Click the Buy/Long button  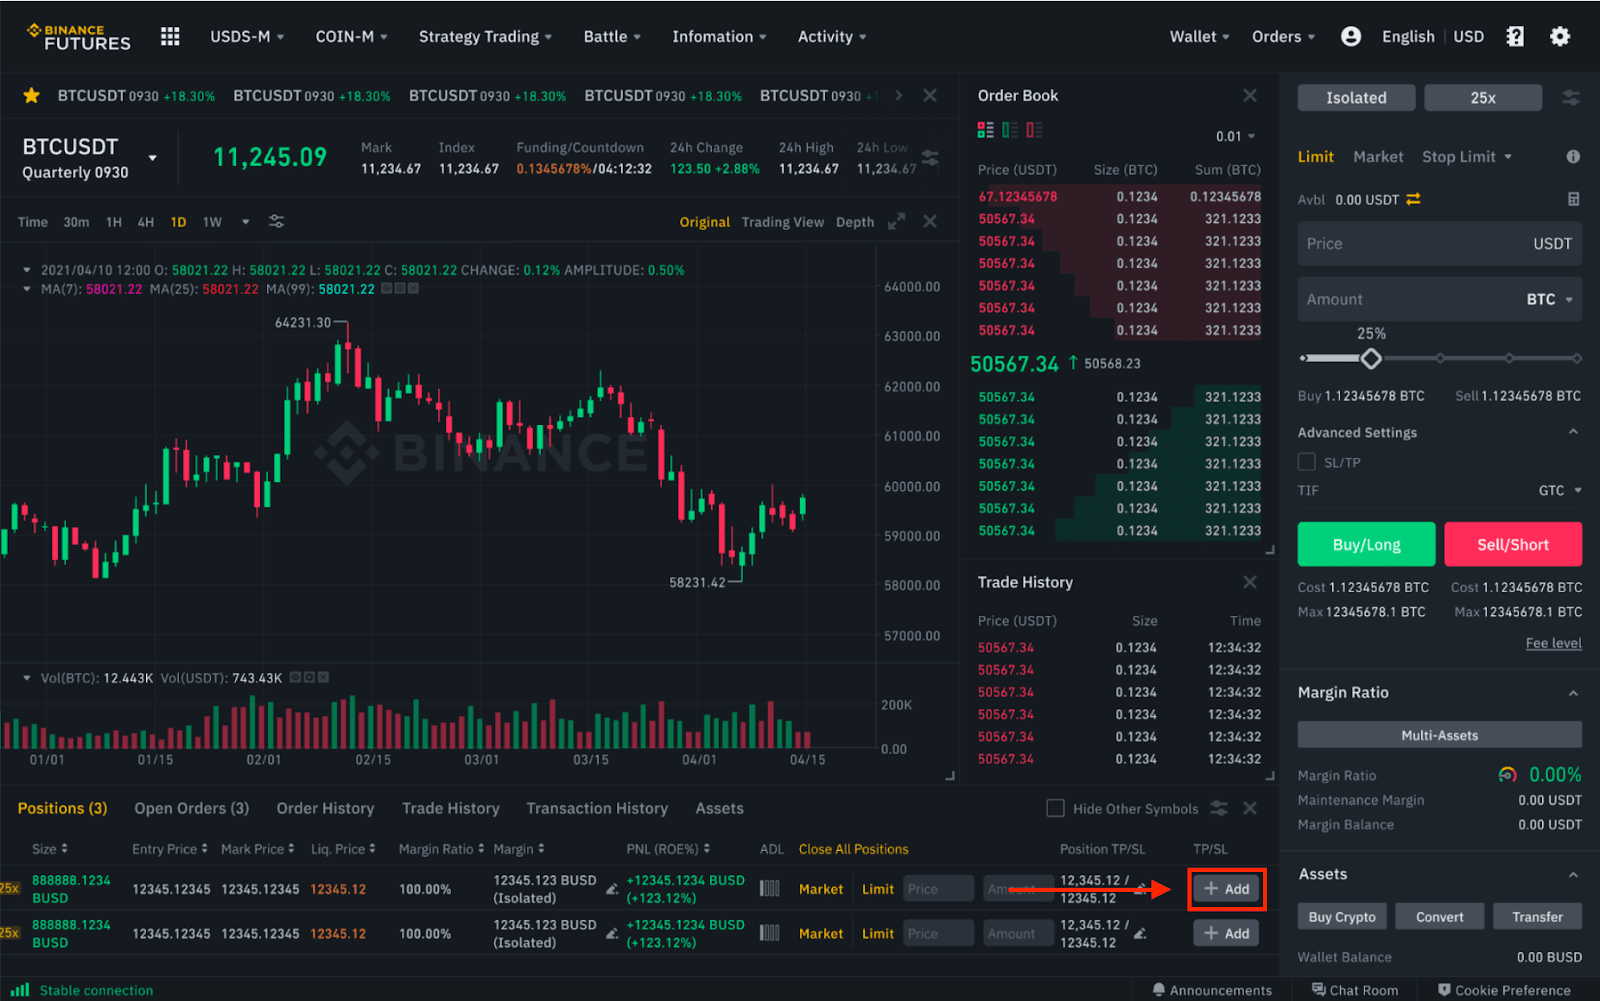pos(1365,544)
